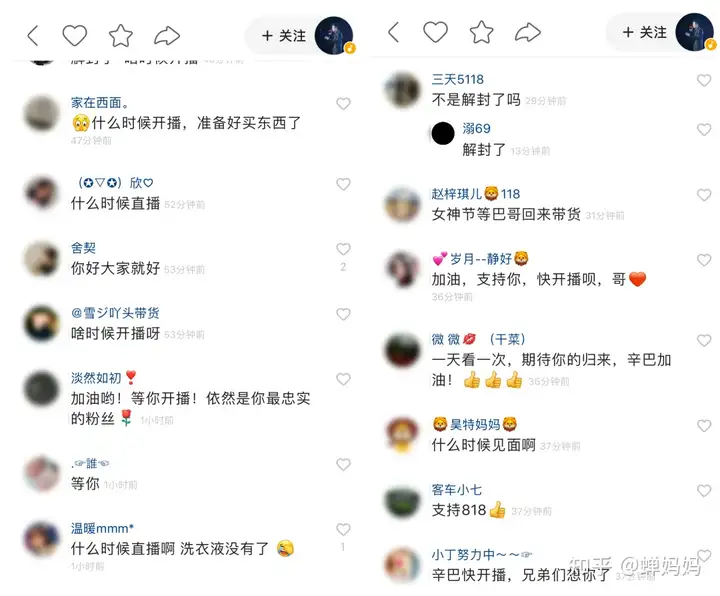Click the + 关注 follow button on right
Image resolution: width=720 pixels, height=596 pixels.
point(645,32)
